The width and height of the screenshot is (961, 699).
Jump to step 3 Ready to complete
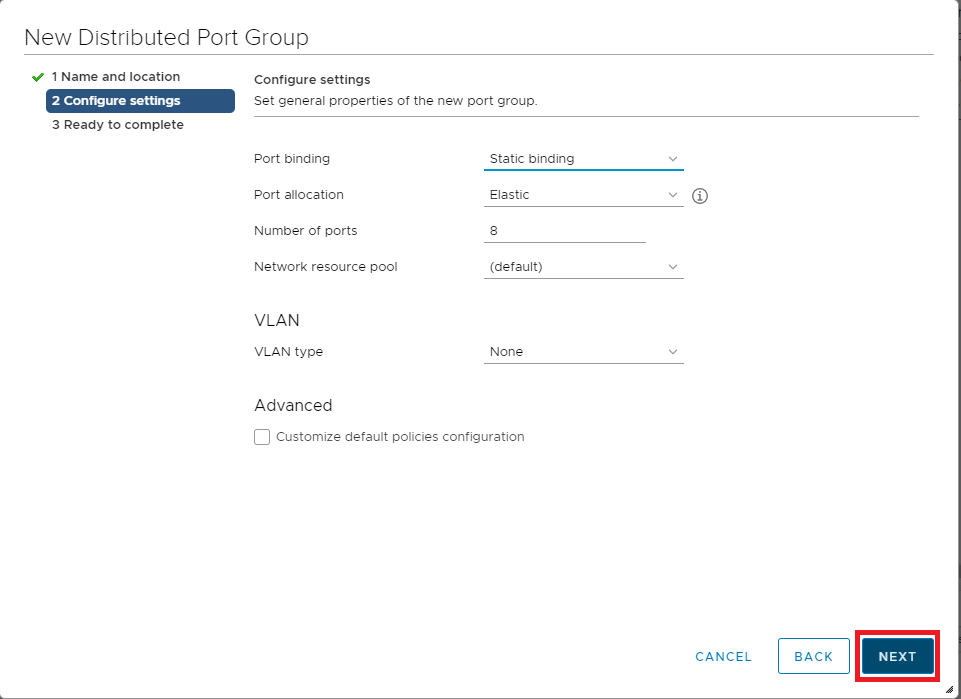point(118,125)
